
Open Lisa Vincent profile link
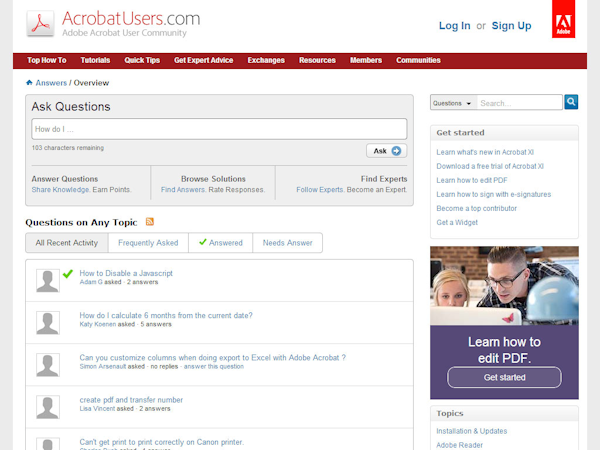pyautogui.click(x=97, y=409)
